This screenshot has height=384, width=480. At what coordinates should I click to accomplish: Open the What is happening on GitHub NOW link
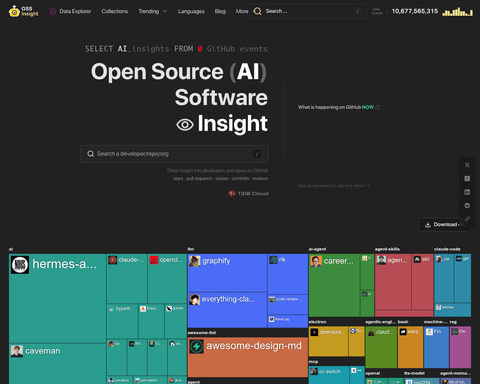click(x=339, y=107)
